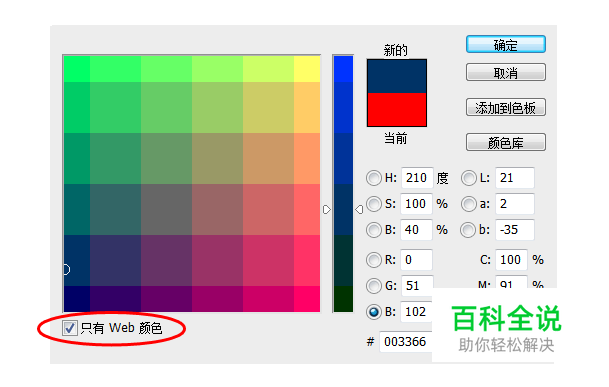Select the S saturation radio button
Viewport: 609px width, 387px height.
pyautogui.click(x=374, y=204)
